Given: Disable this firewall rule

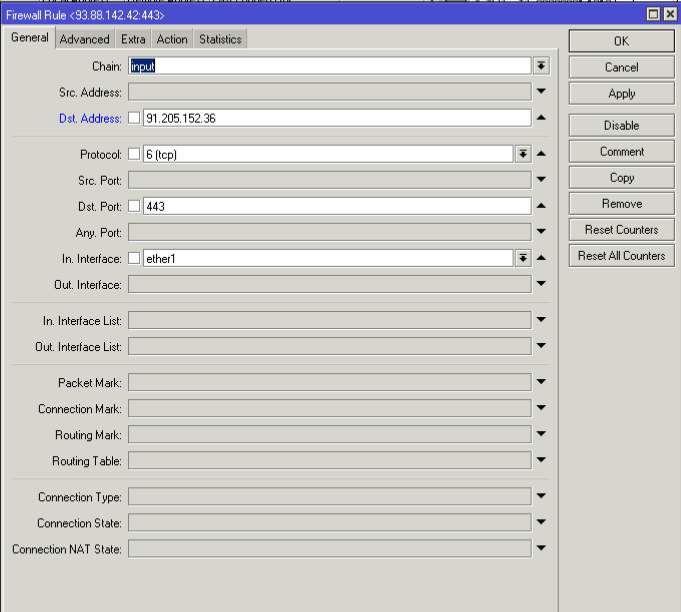Looking at the screenshot, I should coord(621,126).
